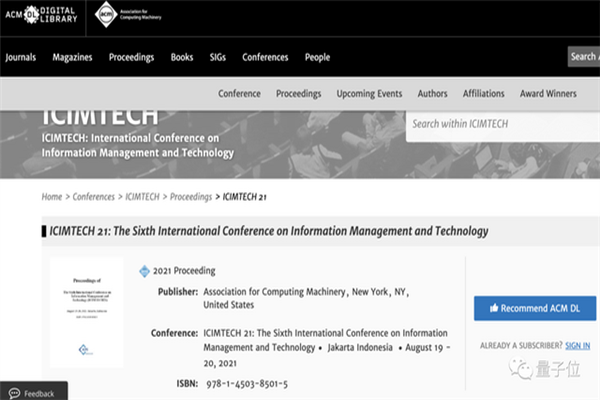Go to ICIMTECH breadcrumb link
The image size is (600, 400).
point(142,197)
